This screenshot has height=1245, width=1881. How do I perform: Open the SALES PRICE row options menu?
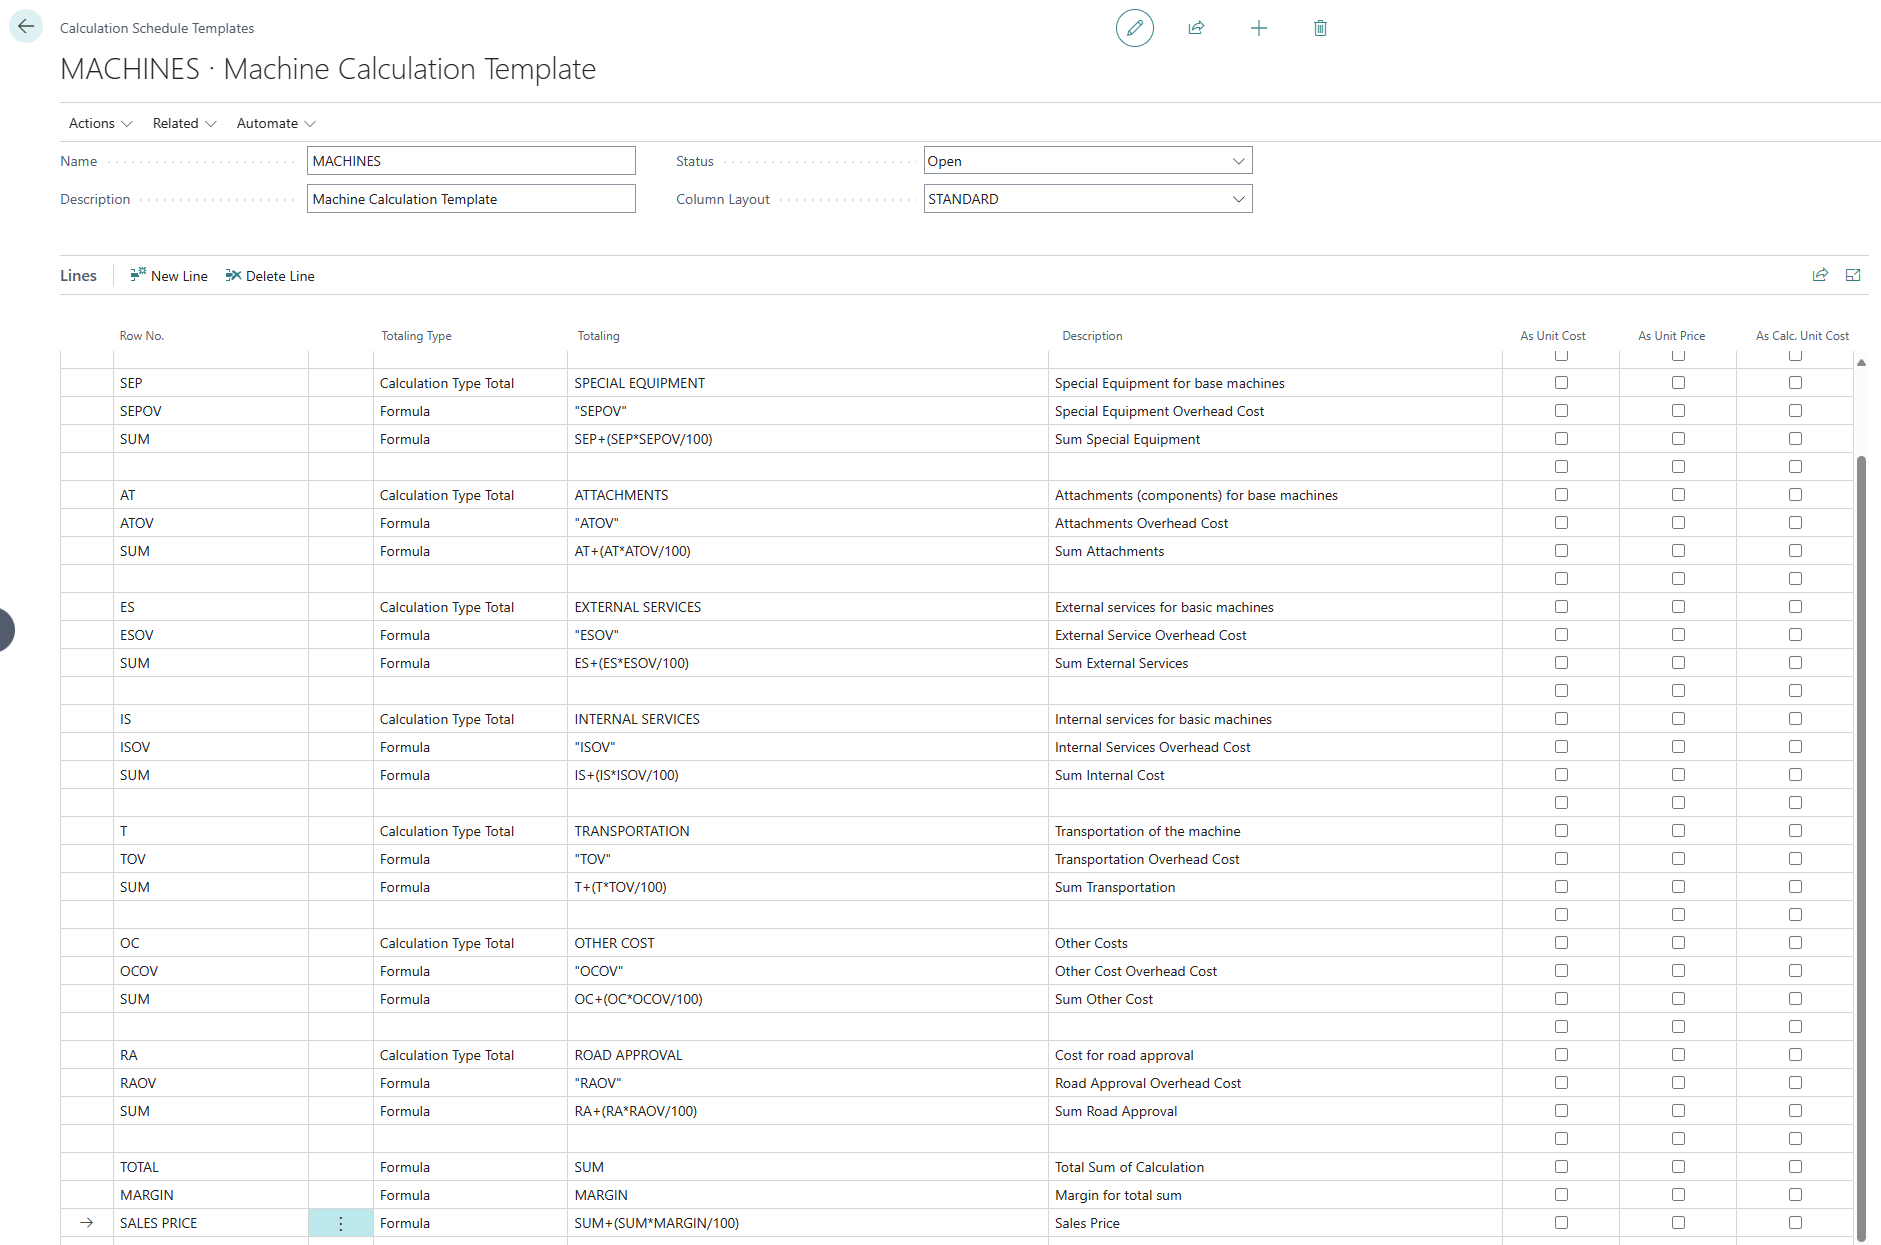click(x=340, y=1223)
